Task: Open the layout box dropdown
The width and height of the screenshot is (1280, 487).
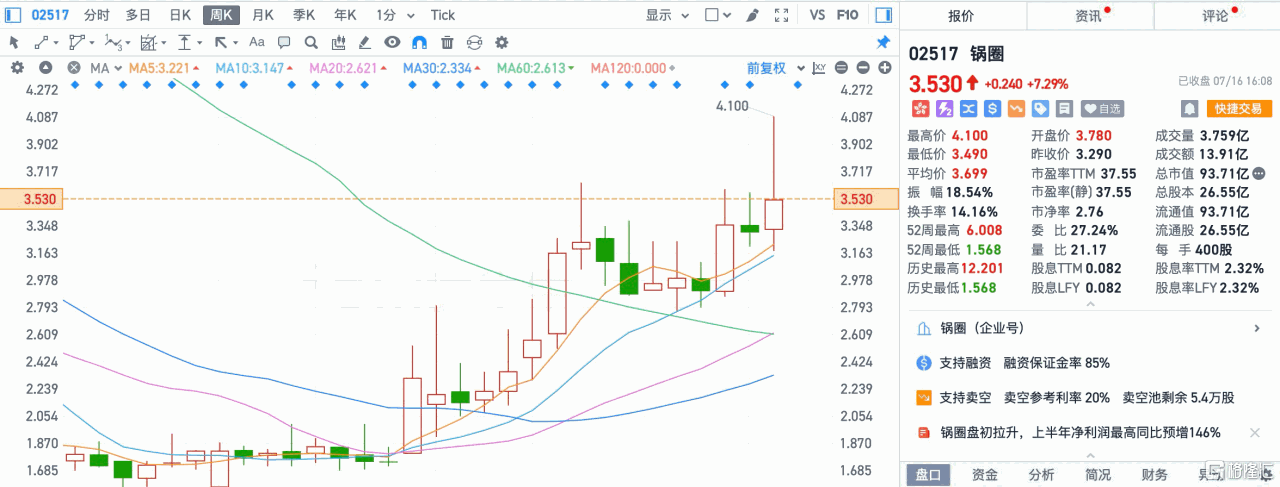Action: pyautogui.click(x=718, y=15)
